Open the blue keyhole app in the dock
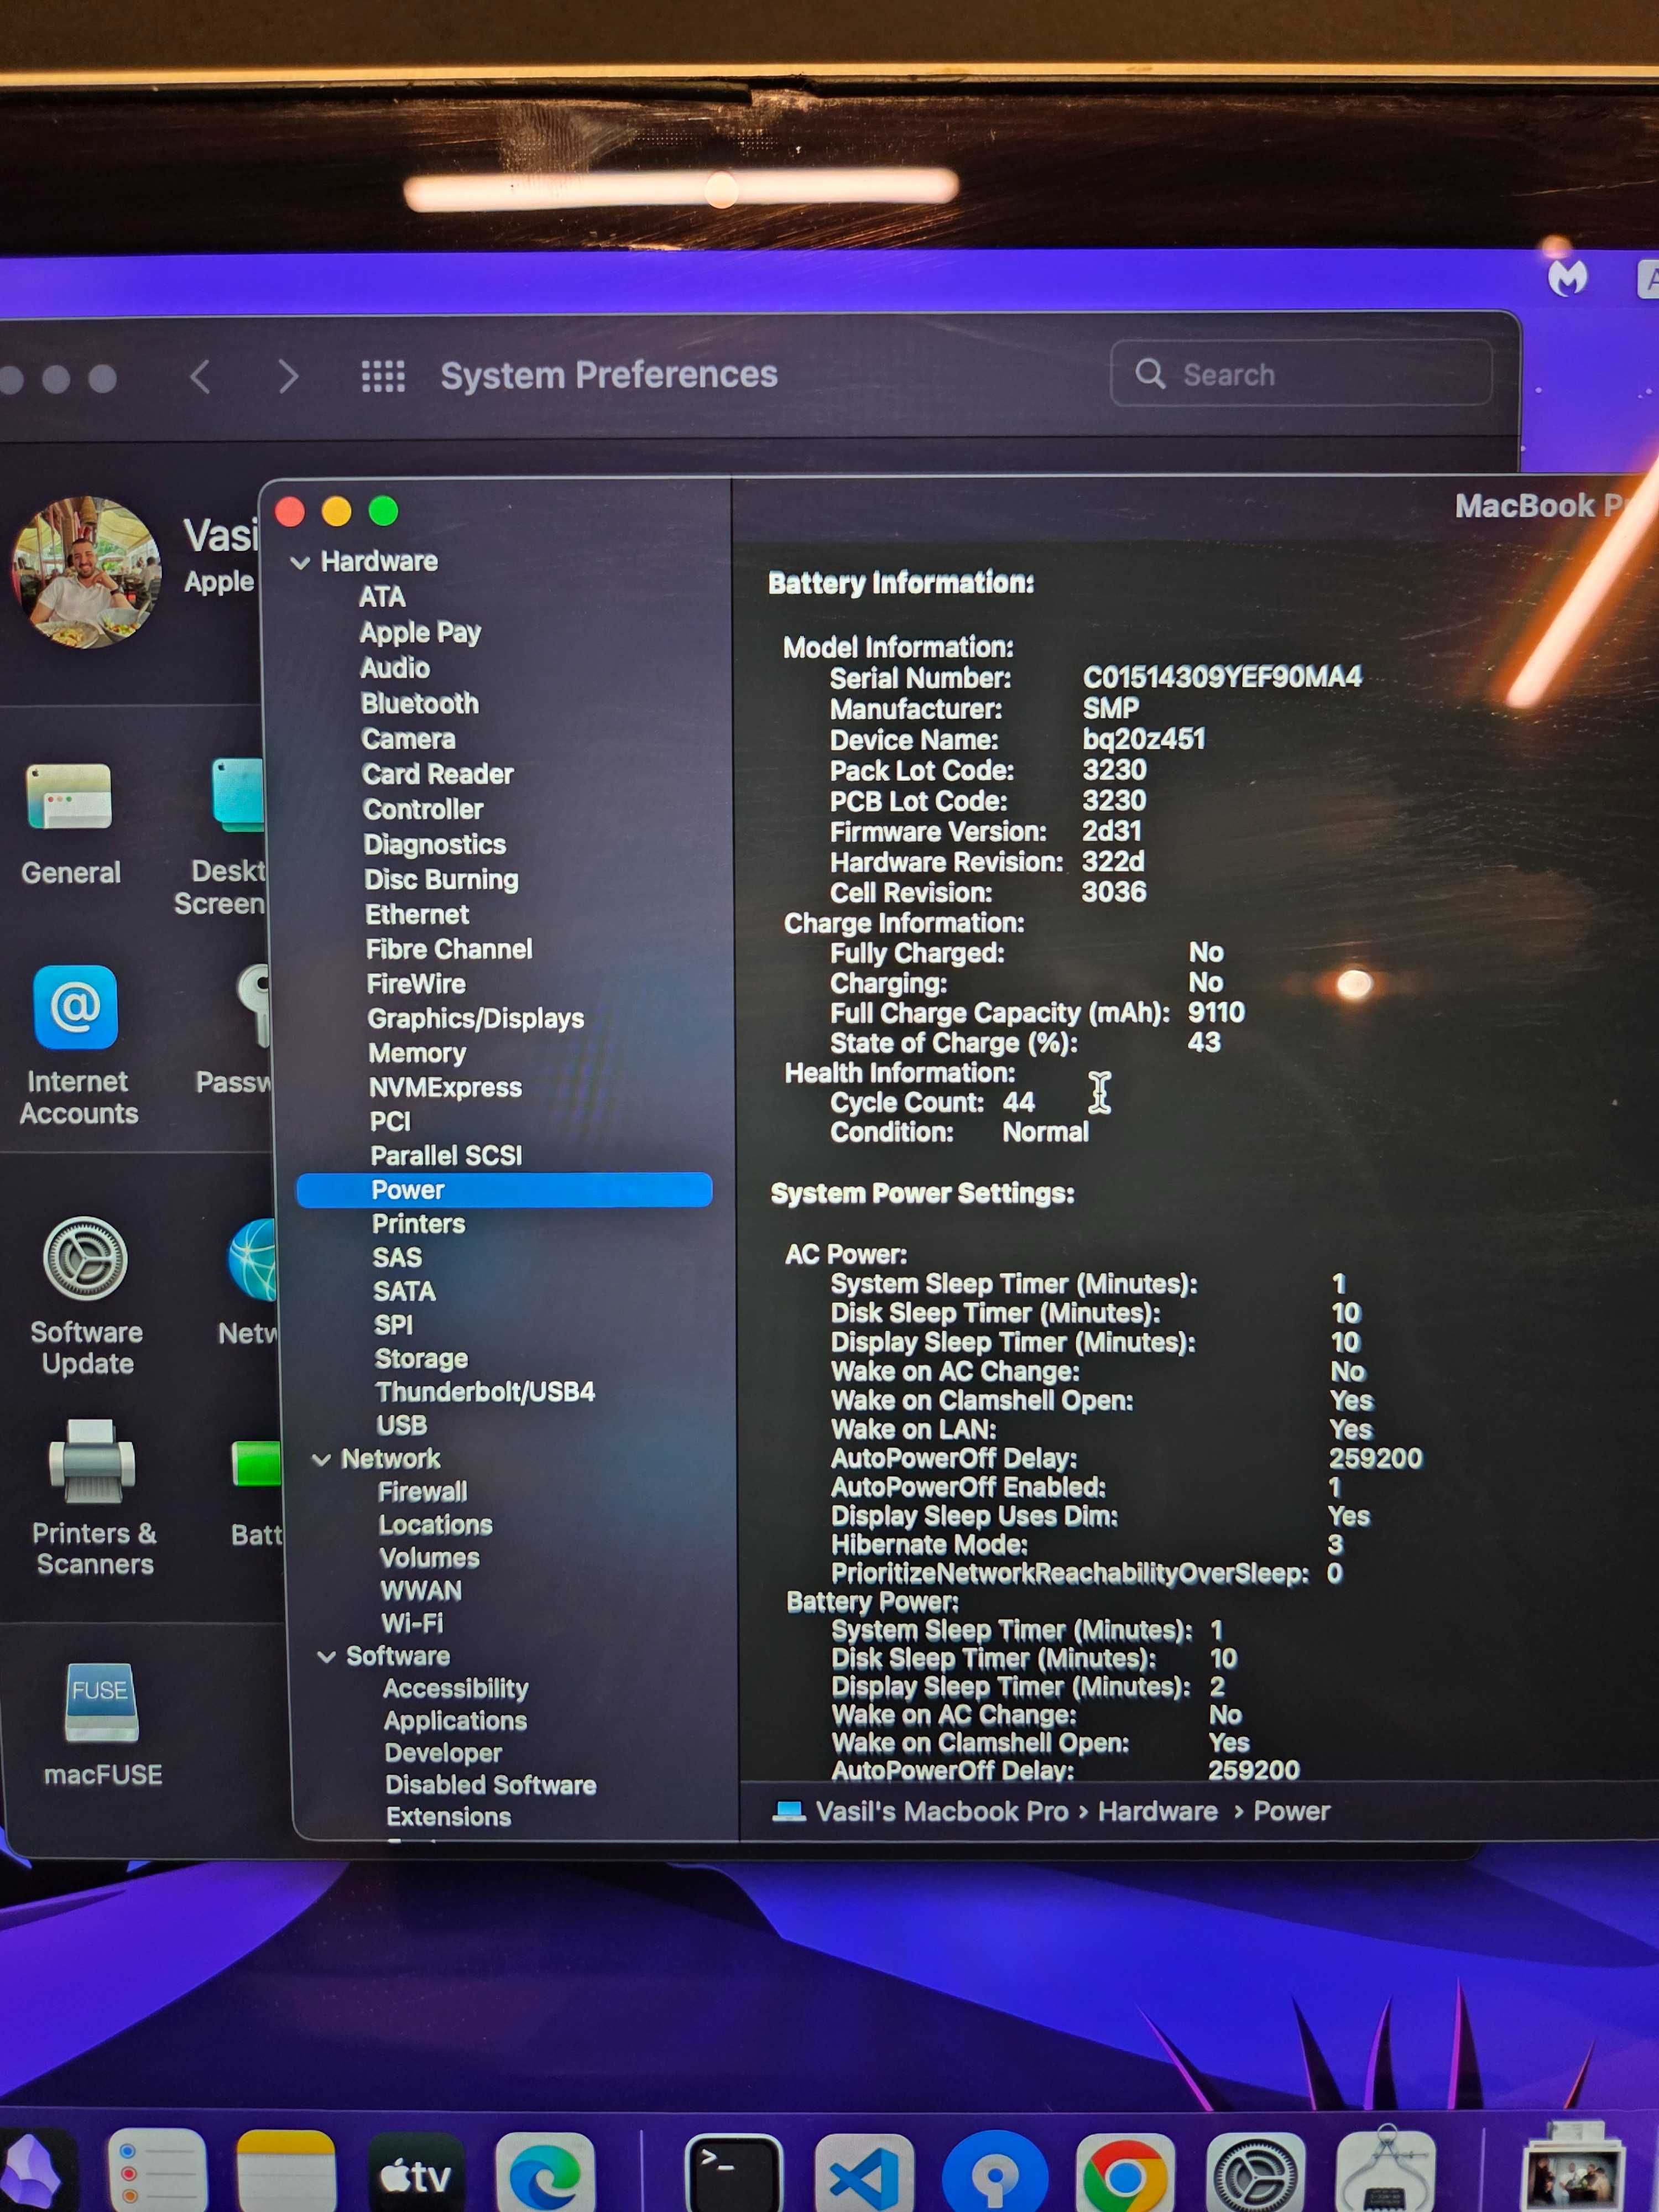Viewport: 1659px width, 2212px height. coord(995,2174)
